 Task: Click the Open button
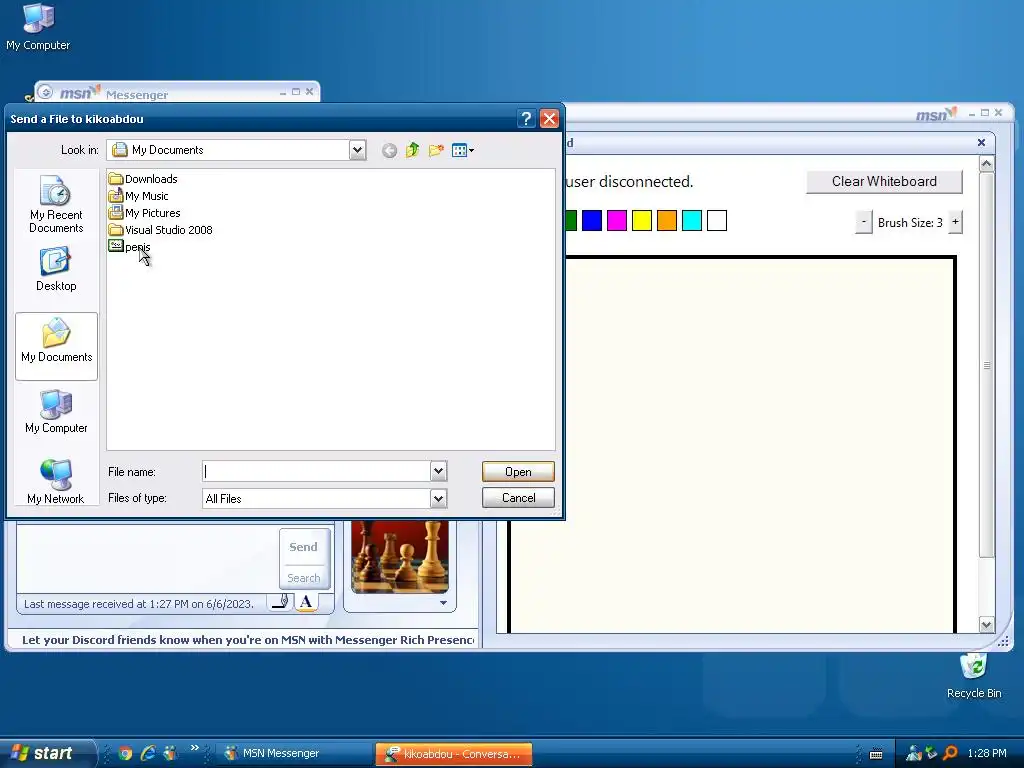[x=518, y=472]
